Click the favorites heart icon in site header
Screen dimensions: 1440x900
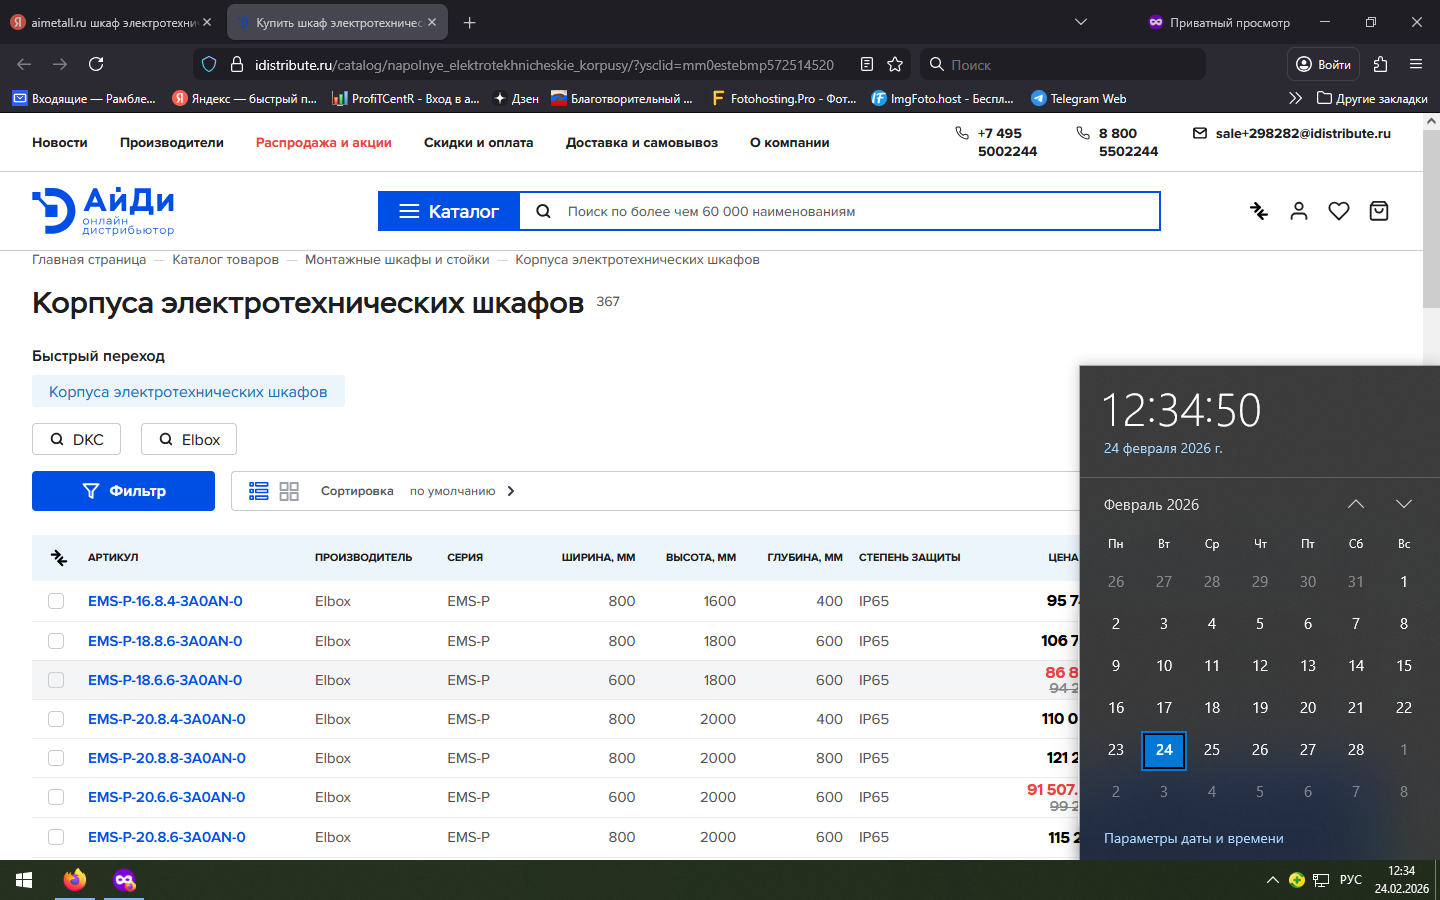coord(1339,211)
